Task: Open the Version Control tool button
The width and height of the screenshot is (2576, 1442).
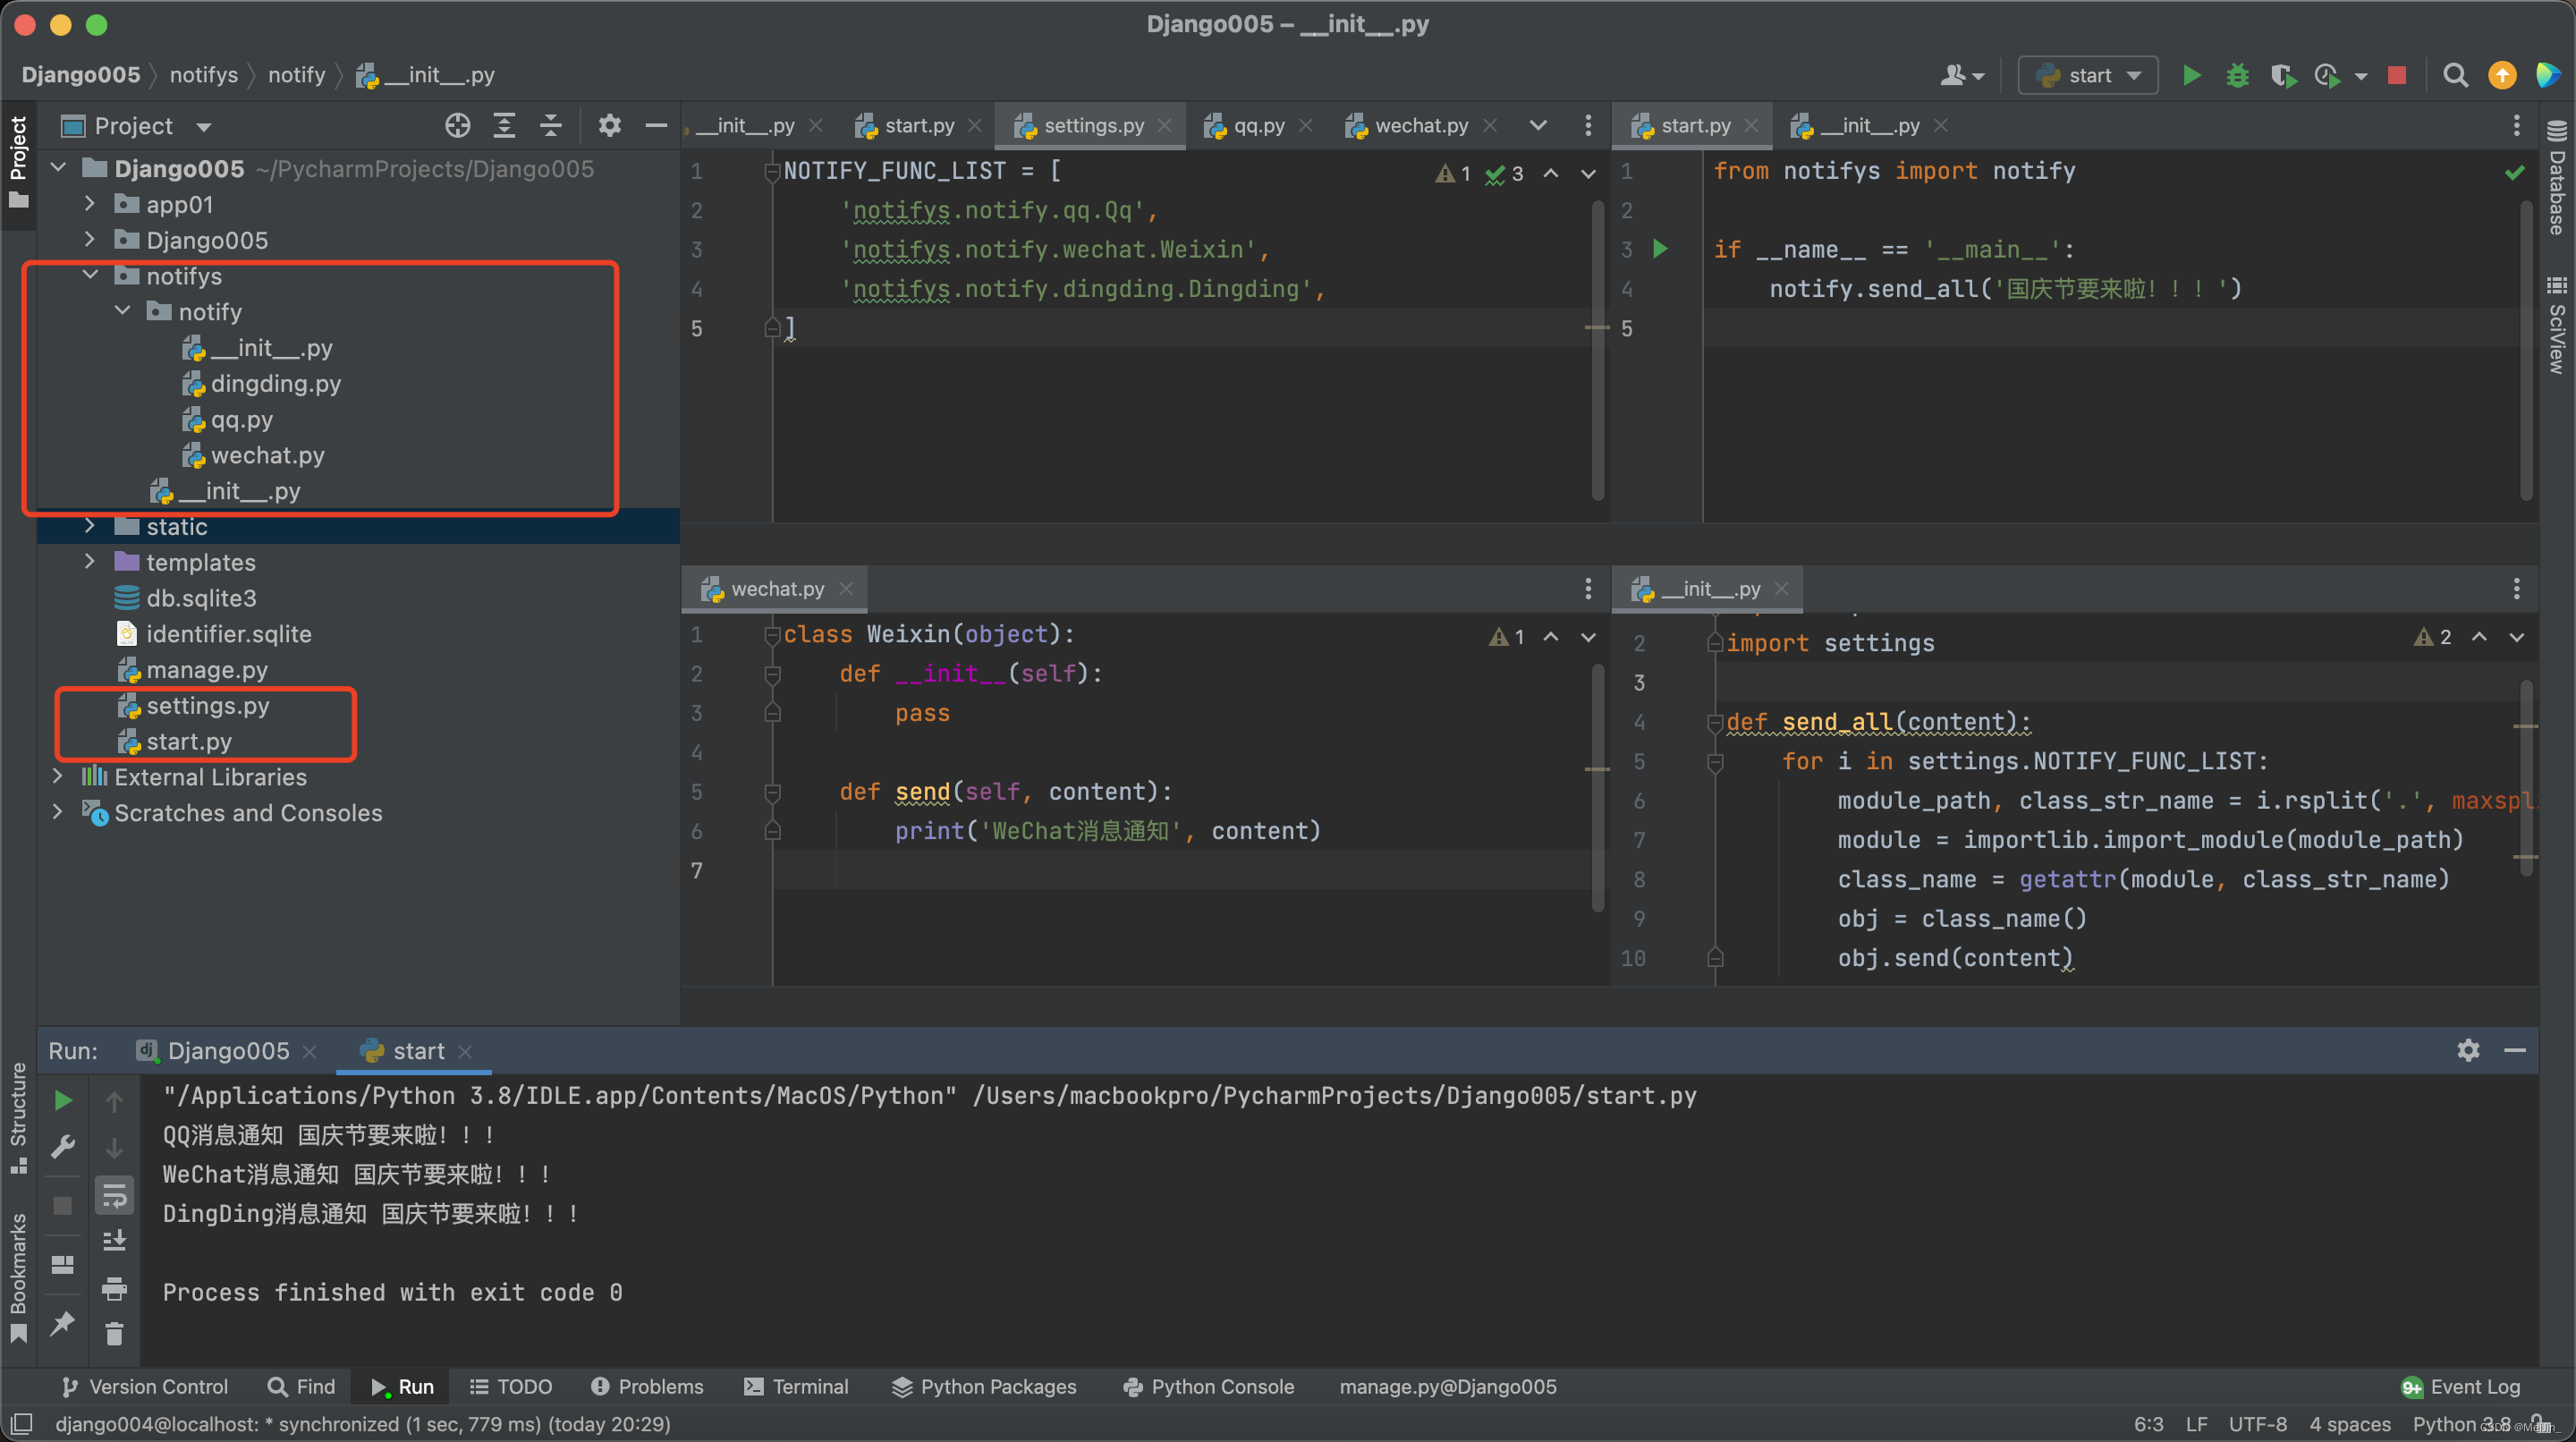Action: [144, 1386]
